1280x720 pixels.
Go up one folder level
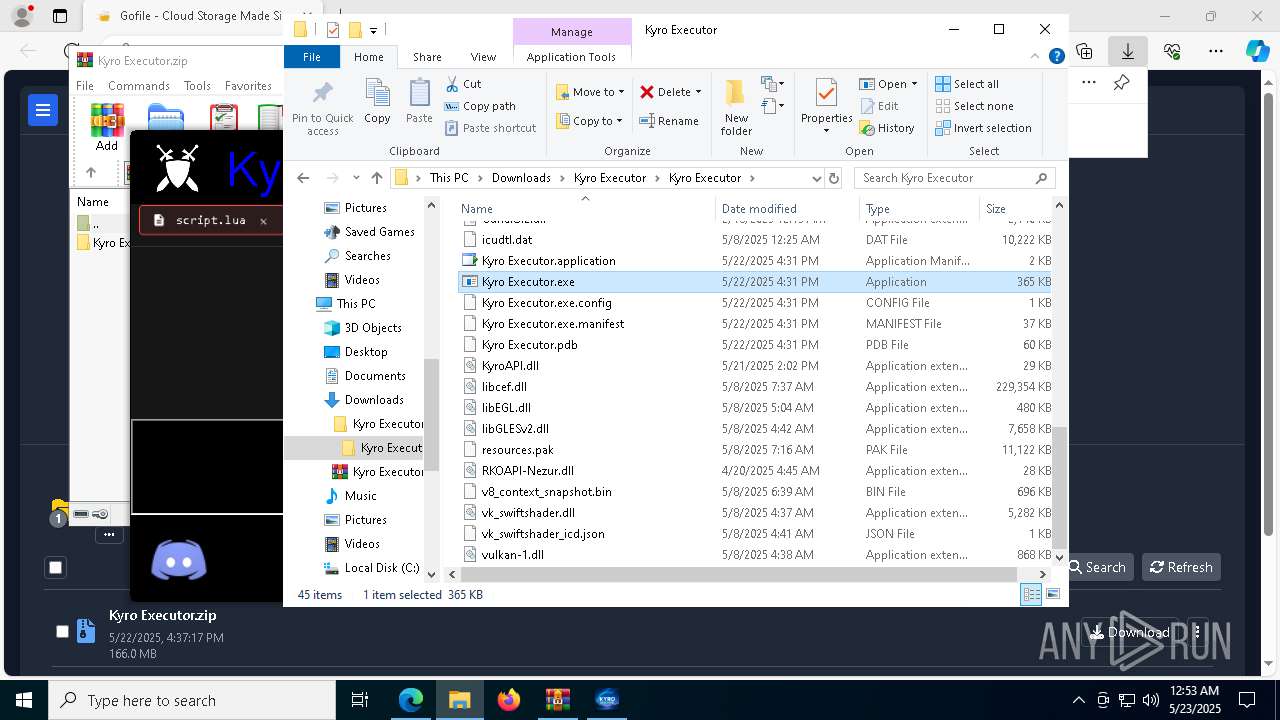pyautogui.click(x=376, y=178)
